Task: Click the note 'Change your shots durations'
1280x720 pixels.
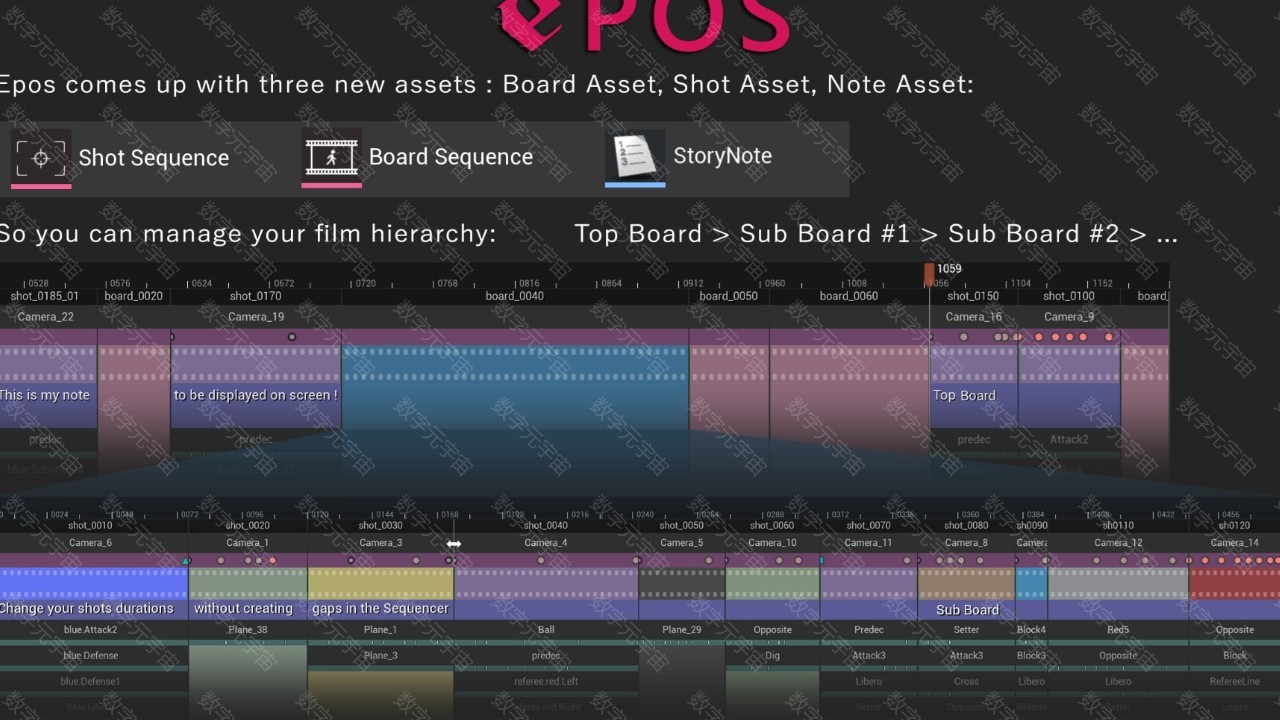Action: pyautogui.click(x=87, y=608)
